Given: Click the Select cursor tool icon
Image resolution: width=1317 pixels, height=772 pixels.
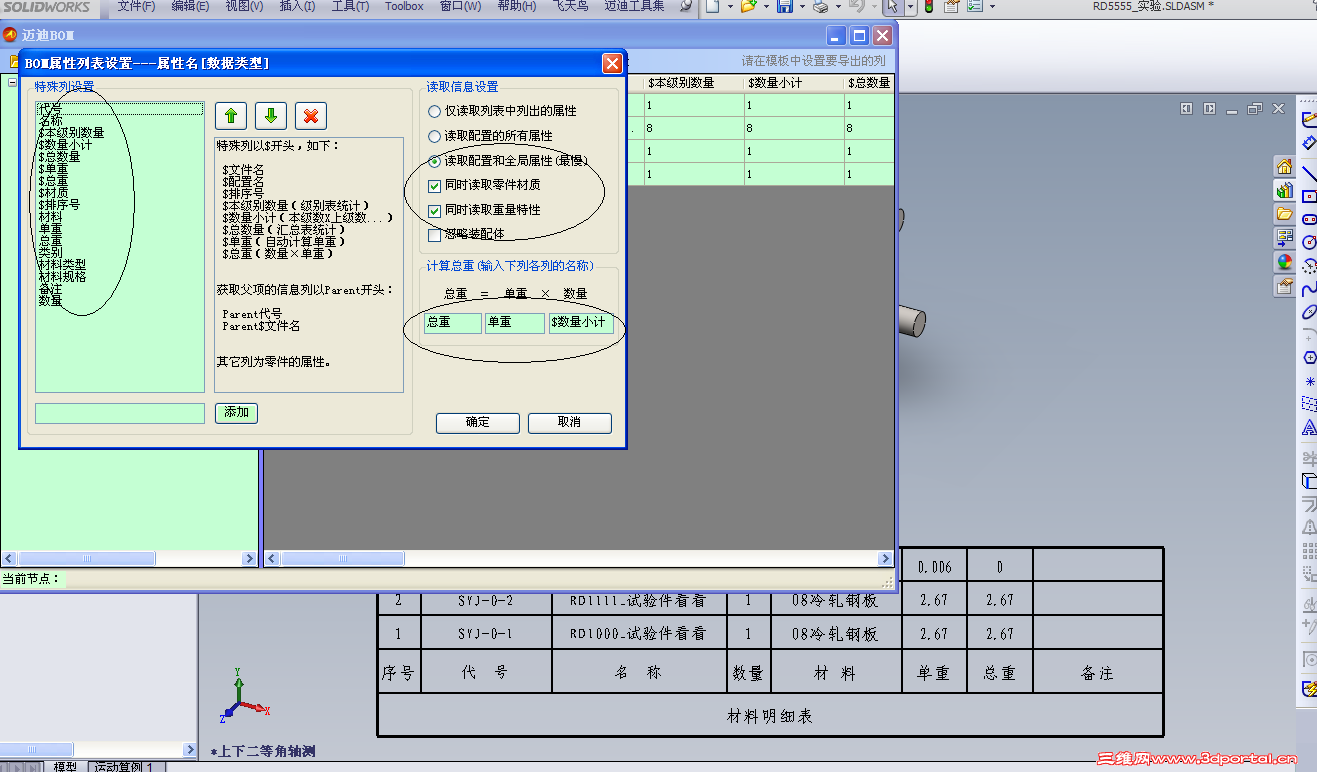Looking at the screenshot, I should pyautogui.click(x=893, y=7).
